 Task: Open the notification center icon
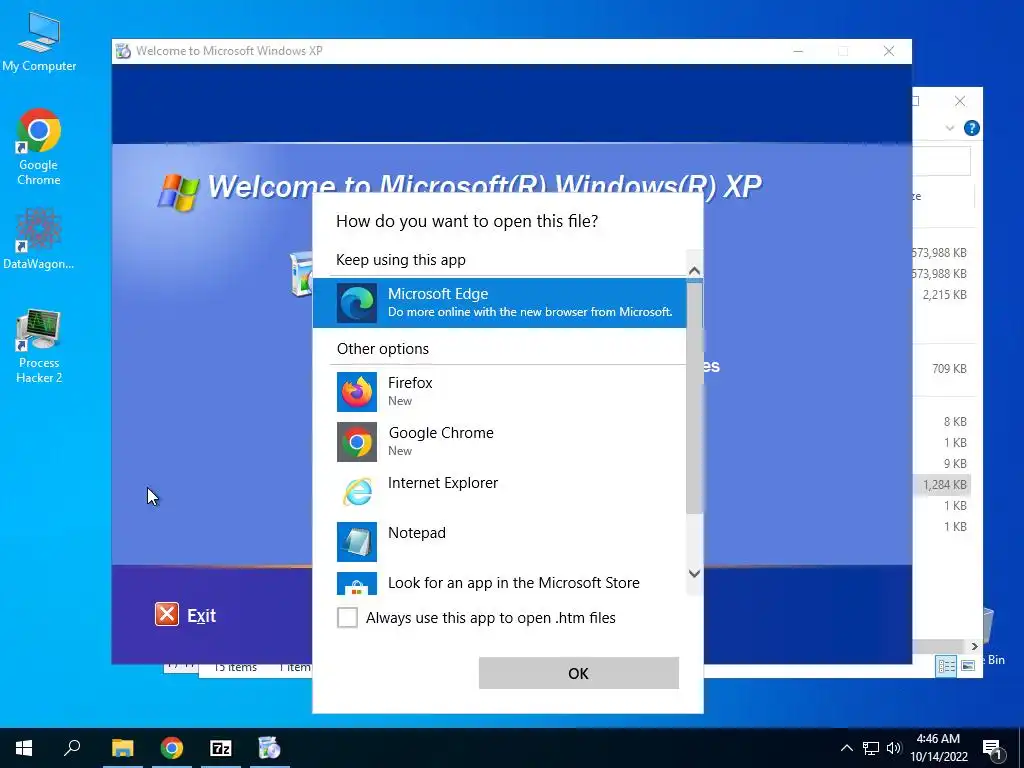tap(992, 749)
